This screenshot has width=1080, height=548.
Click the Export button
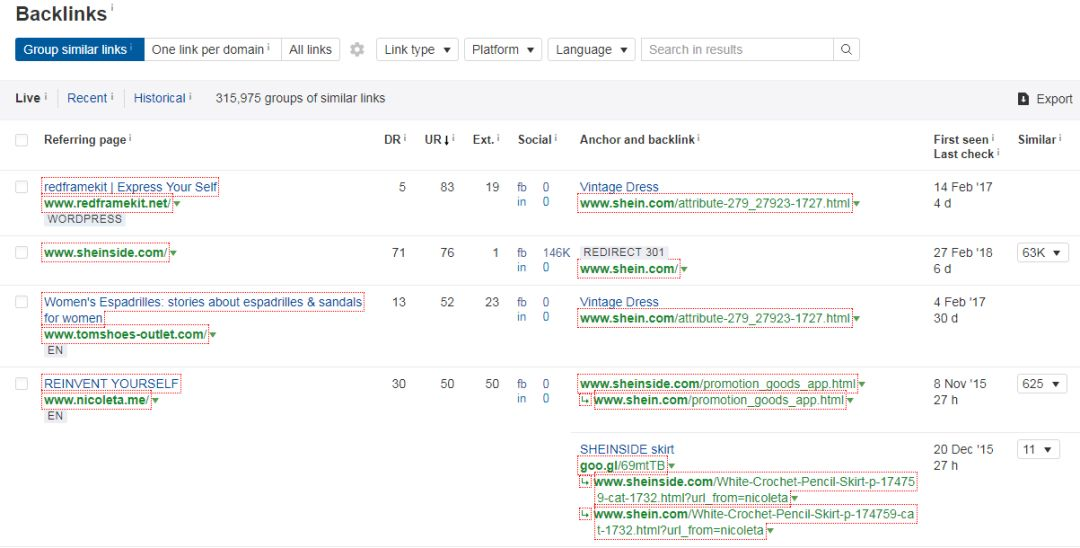tap(1045, 99)
